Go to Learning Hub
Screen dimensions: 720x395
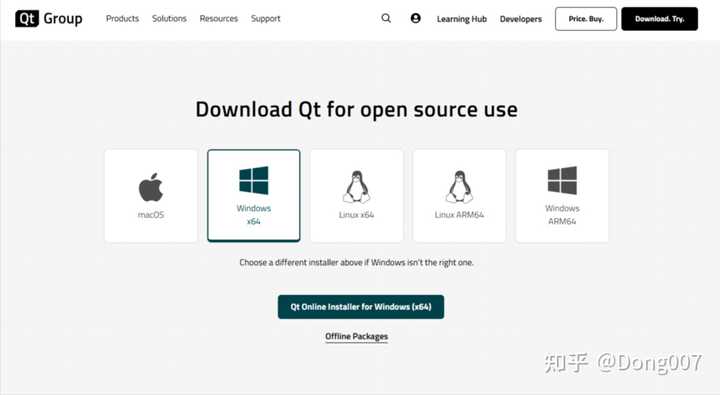[x=461, y=19]
